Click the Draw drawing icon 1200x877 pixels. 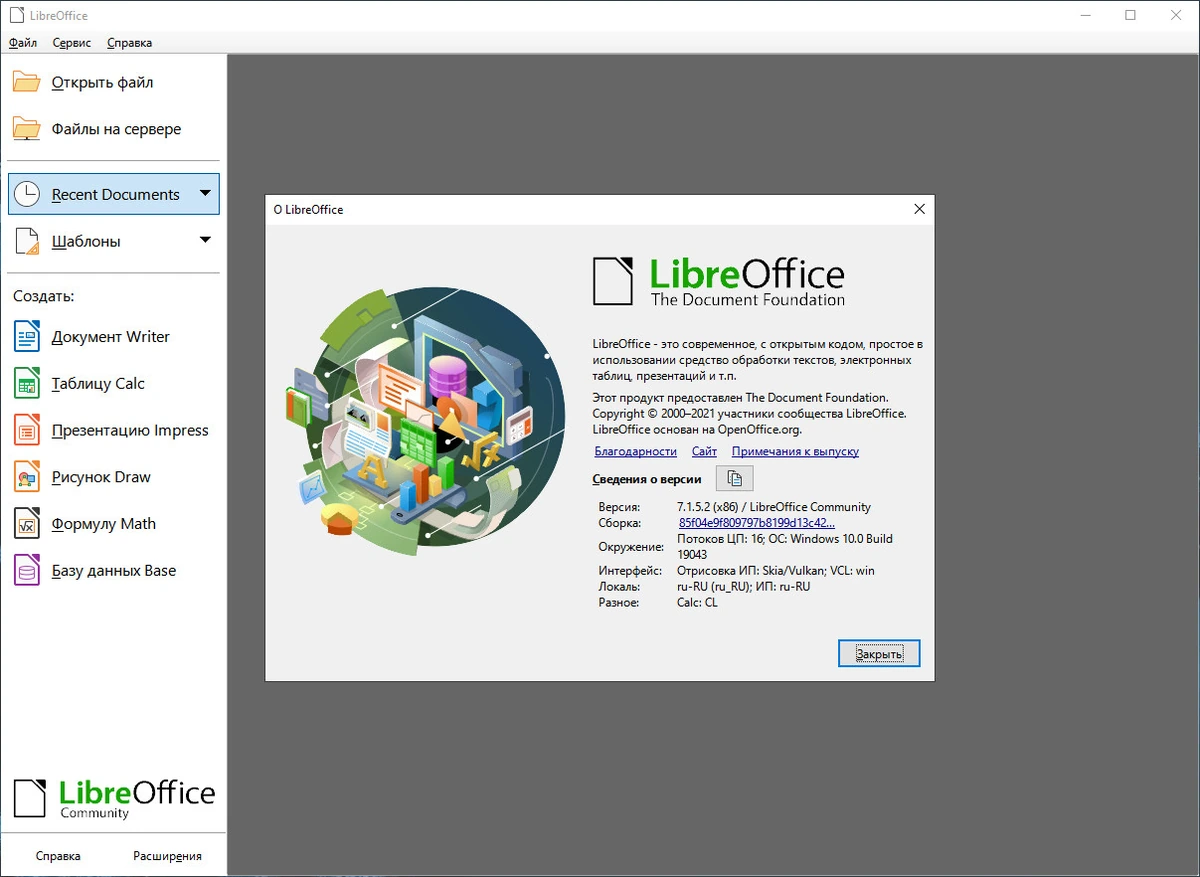pyautogui.click(x=27, y=477)
